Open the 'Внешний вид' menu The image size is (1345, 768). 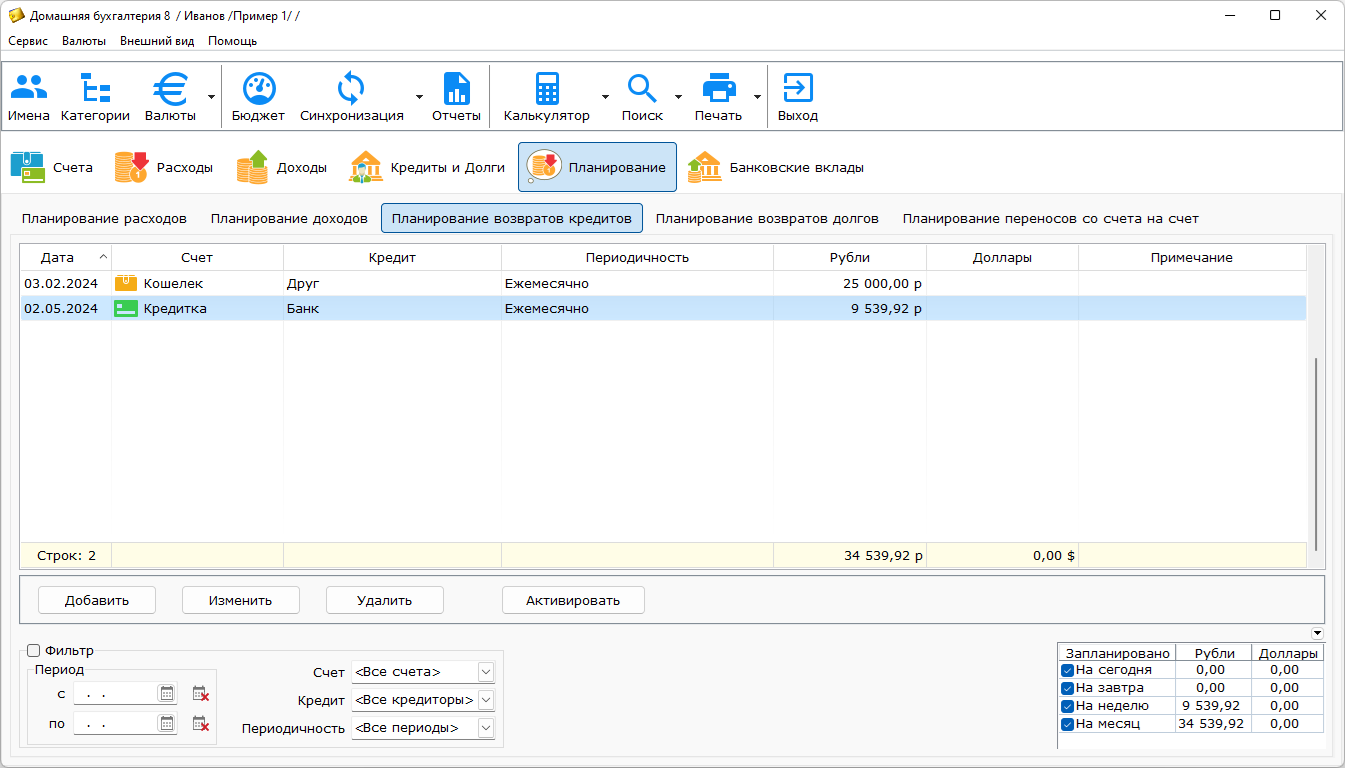157,41
